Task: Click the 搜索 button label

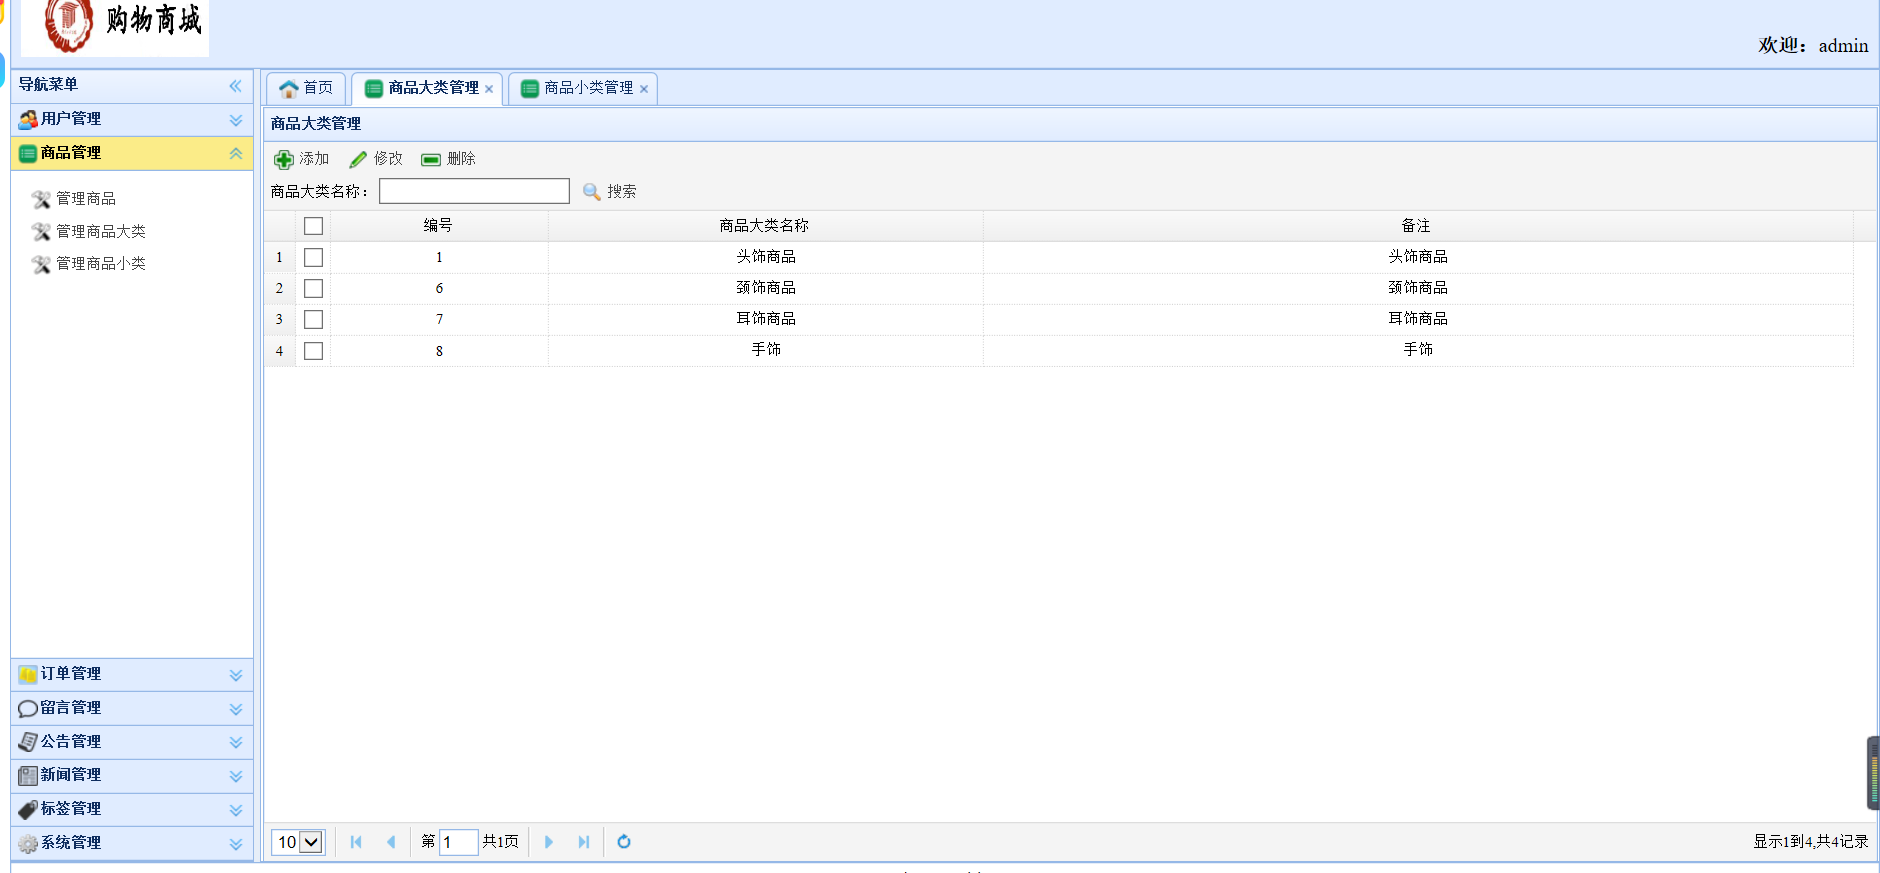Action: [622, 191]
